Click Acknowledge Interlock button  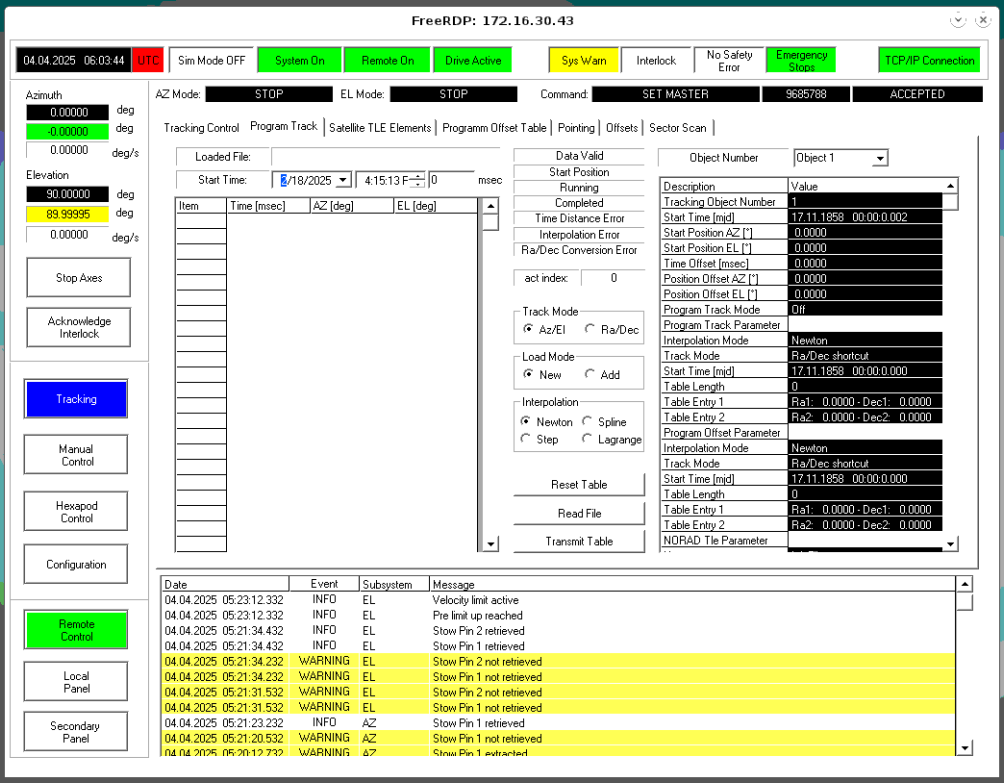(79, 327)
